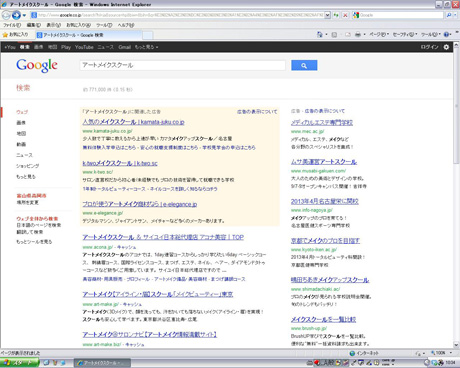Open the 編集 menu
Image resolution: width=460 pixels, height=368 pixels.
pos(34,25)
